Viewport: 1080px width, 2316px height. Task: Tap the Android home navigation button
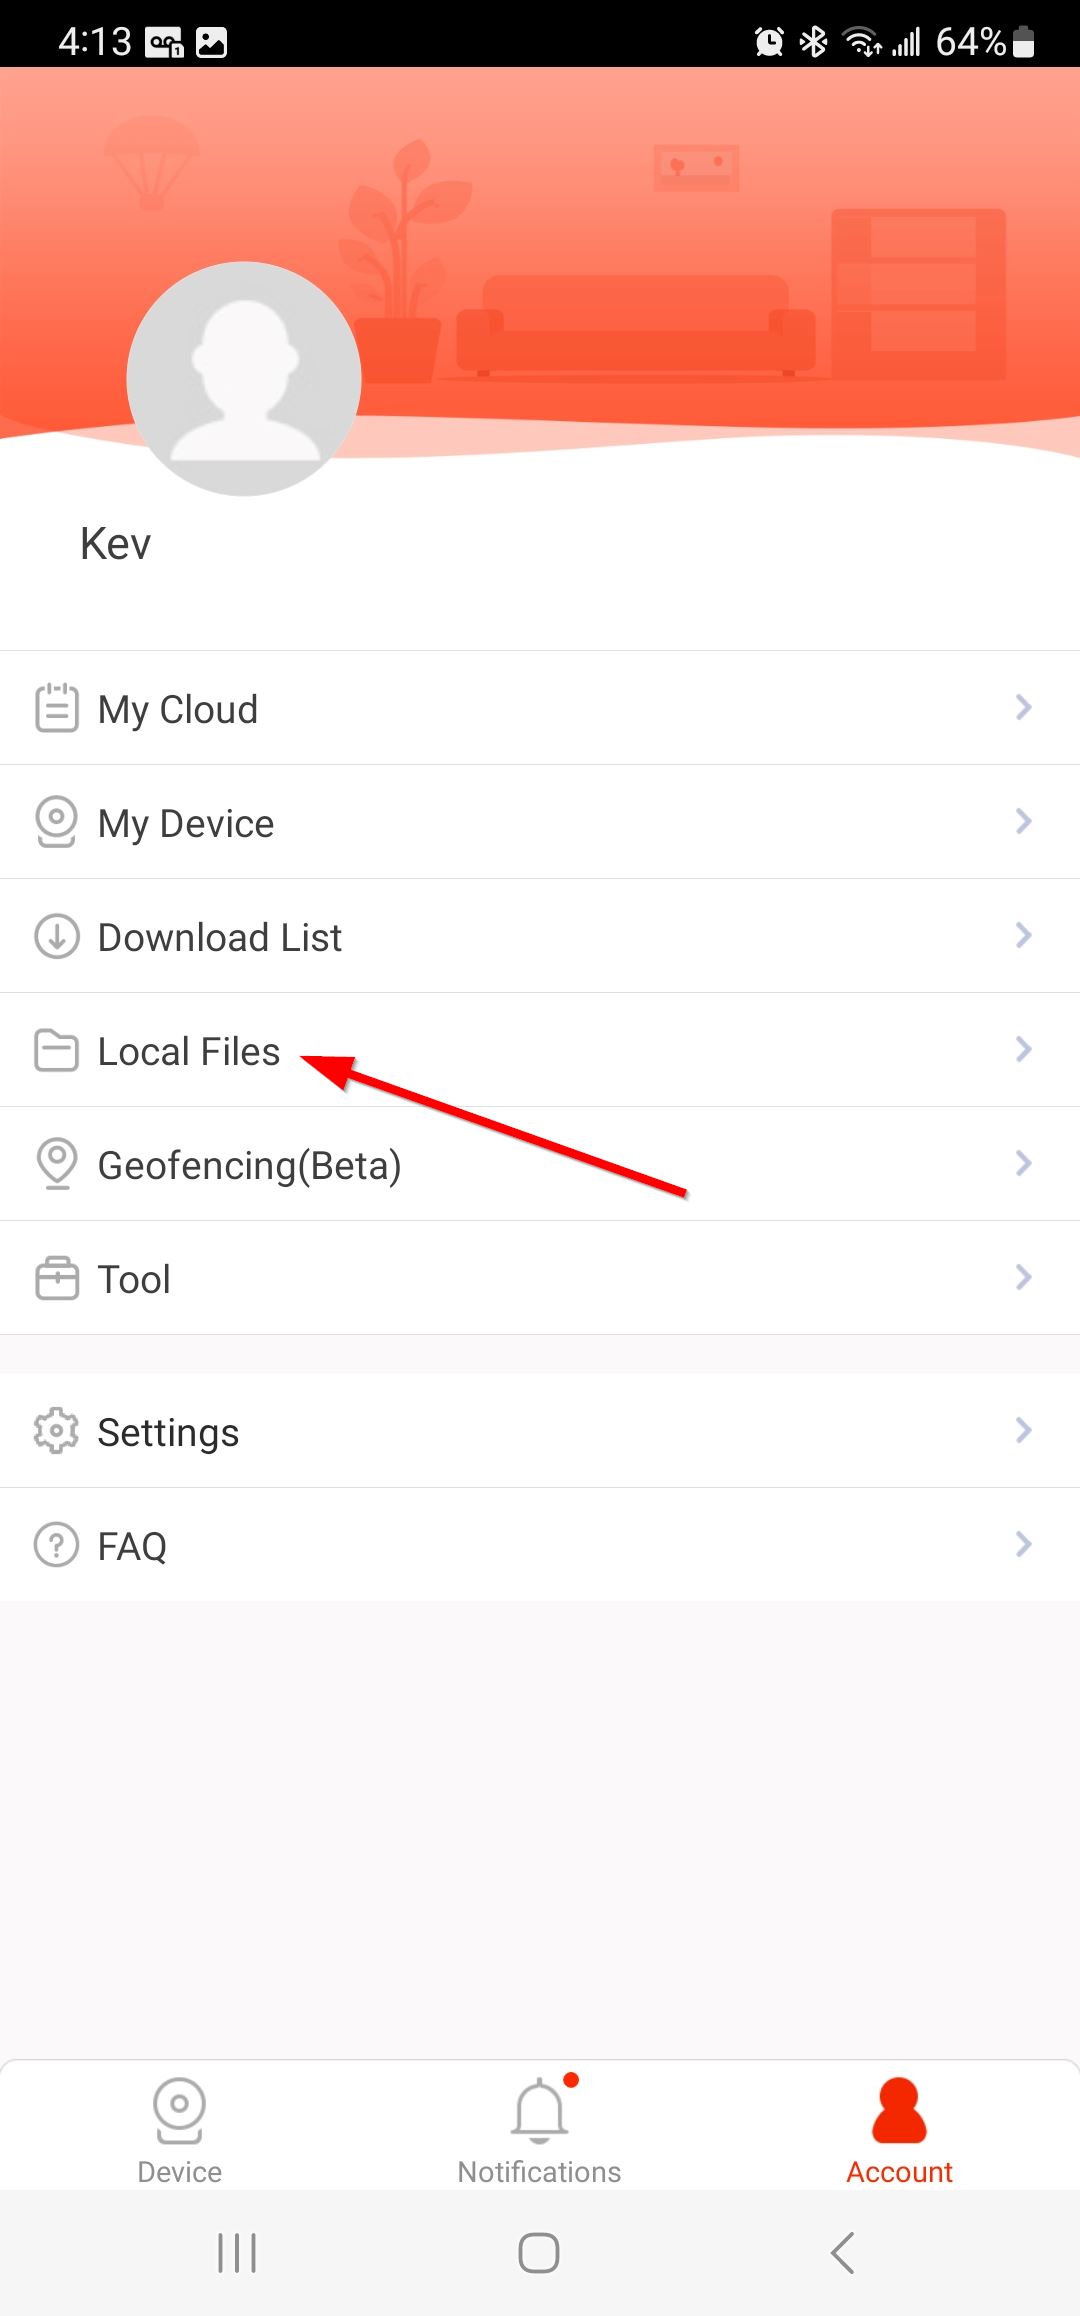click(x=539, y=2253)
